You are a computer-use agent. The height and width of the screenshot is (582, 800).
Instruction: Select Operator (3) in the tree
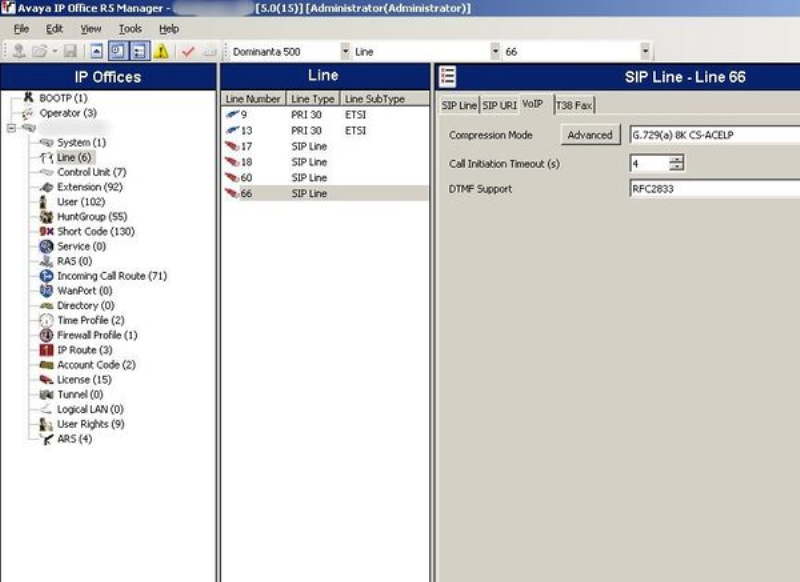pyautogui.click(x=68, y=113)
